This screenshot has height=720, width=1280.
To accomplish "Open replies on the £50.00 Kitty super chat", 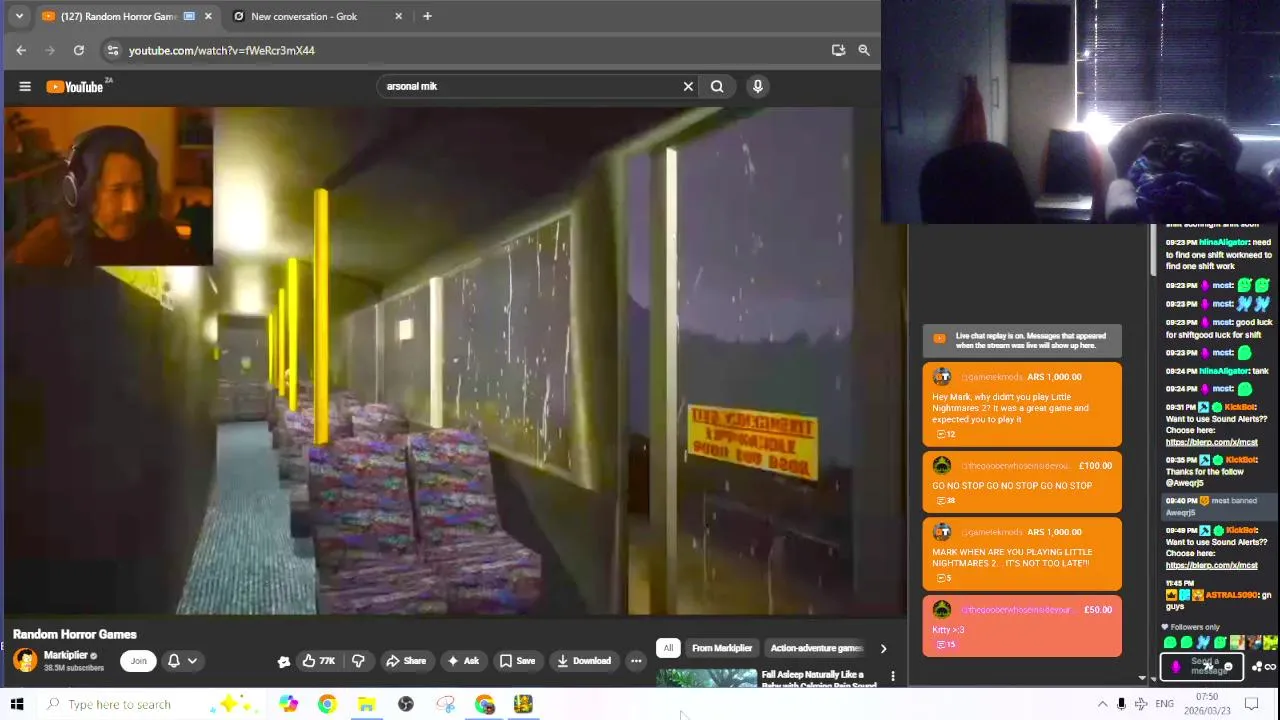I will tap(945, 645).
